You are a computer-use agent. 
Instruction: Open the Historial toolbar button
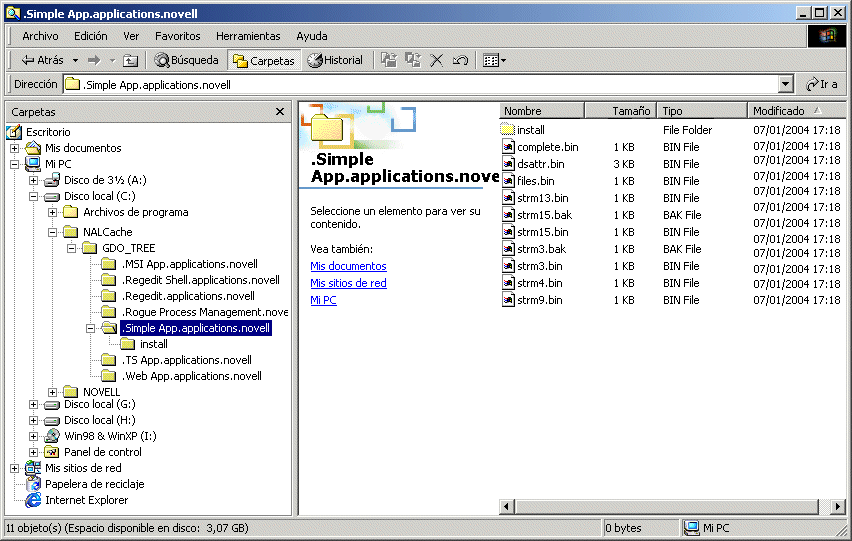tap(335, 60)
